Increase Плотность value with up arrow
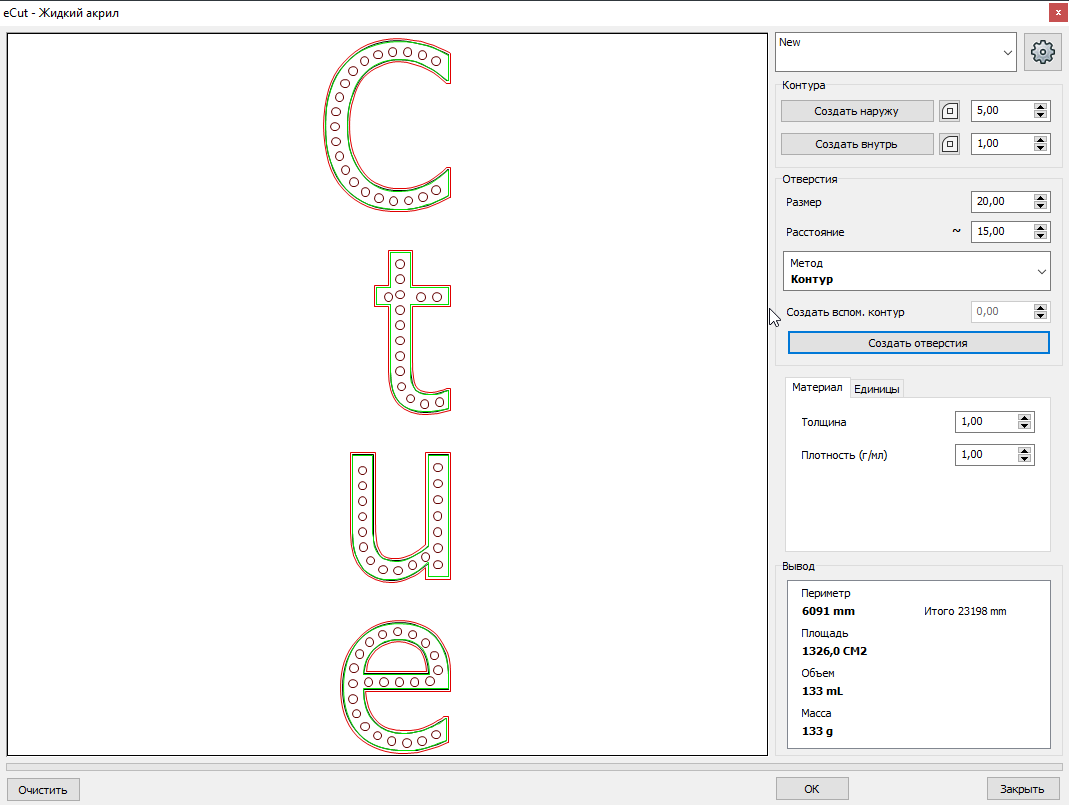 pos(1025,450)
